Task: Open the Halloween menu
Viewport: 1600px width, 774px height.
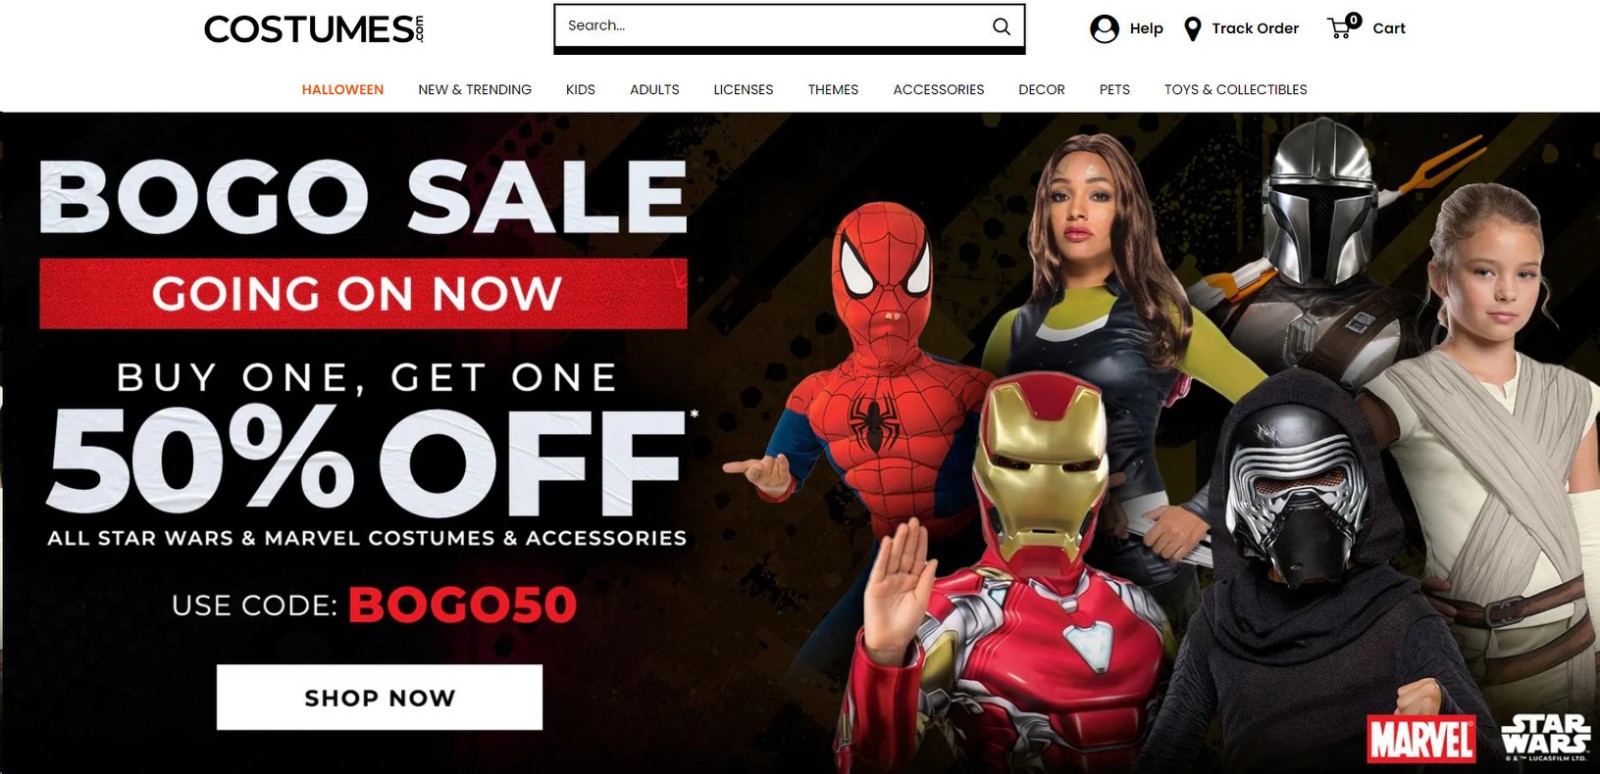Action: (x=343, y=89)
